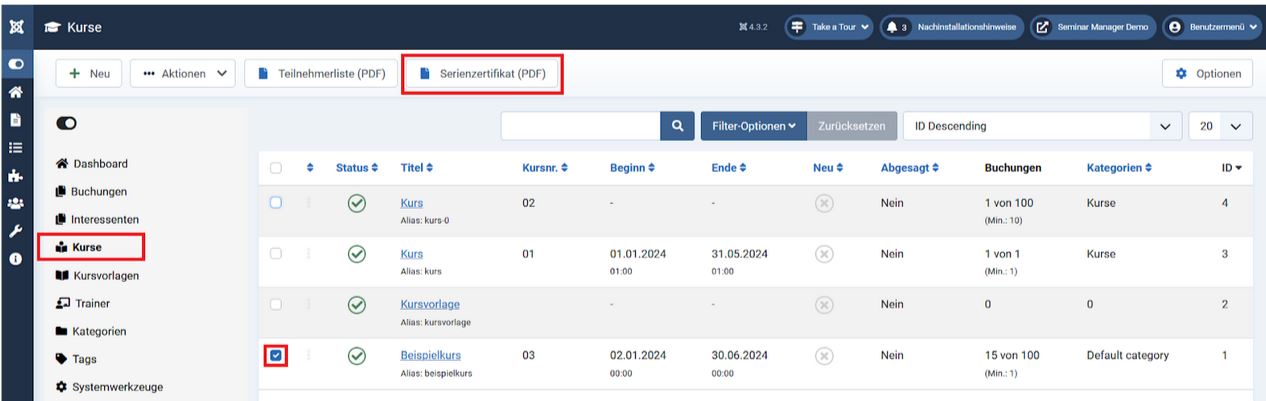Click the search magnifier icon button
The width and height of the screenshot is (1266, 401).
tap(677, 126)
